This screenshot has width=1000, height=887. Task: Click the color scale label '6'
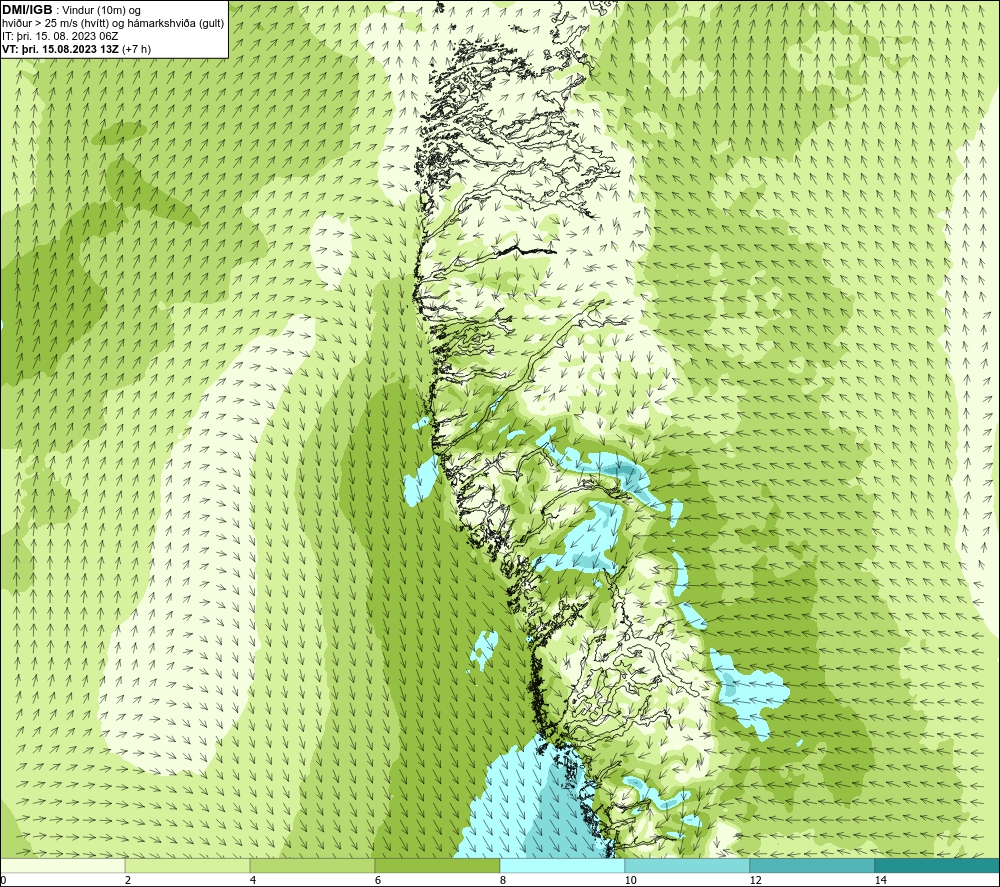pos(378,880)
